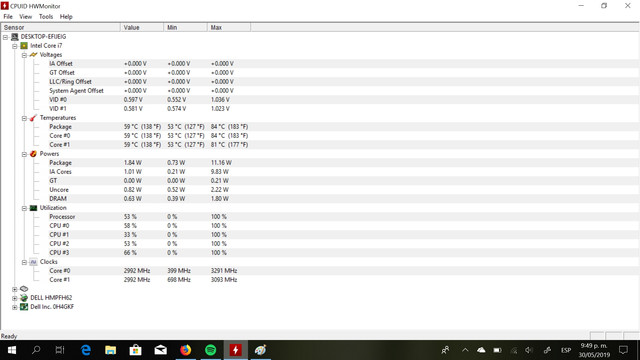
Task: Click the Min column header
Action: tap(186, 27)
